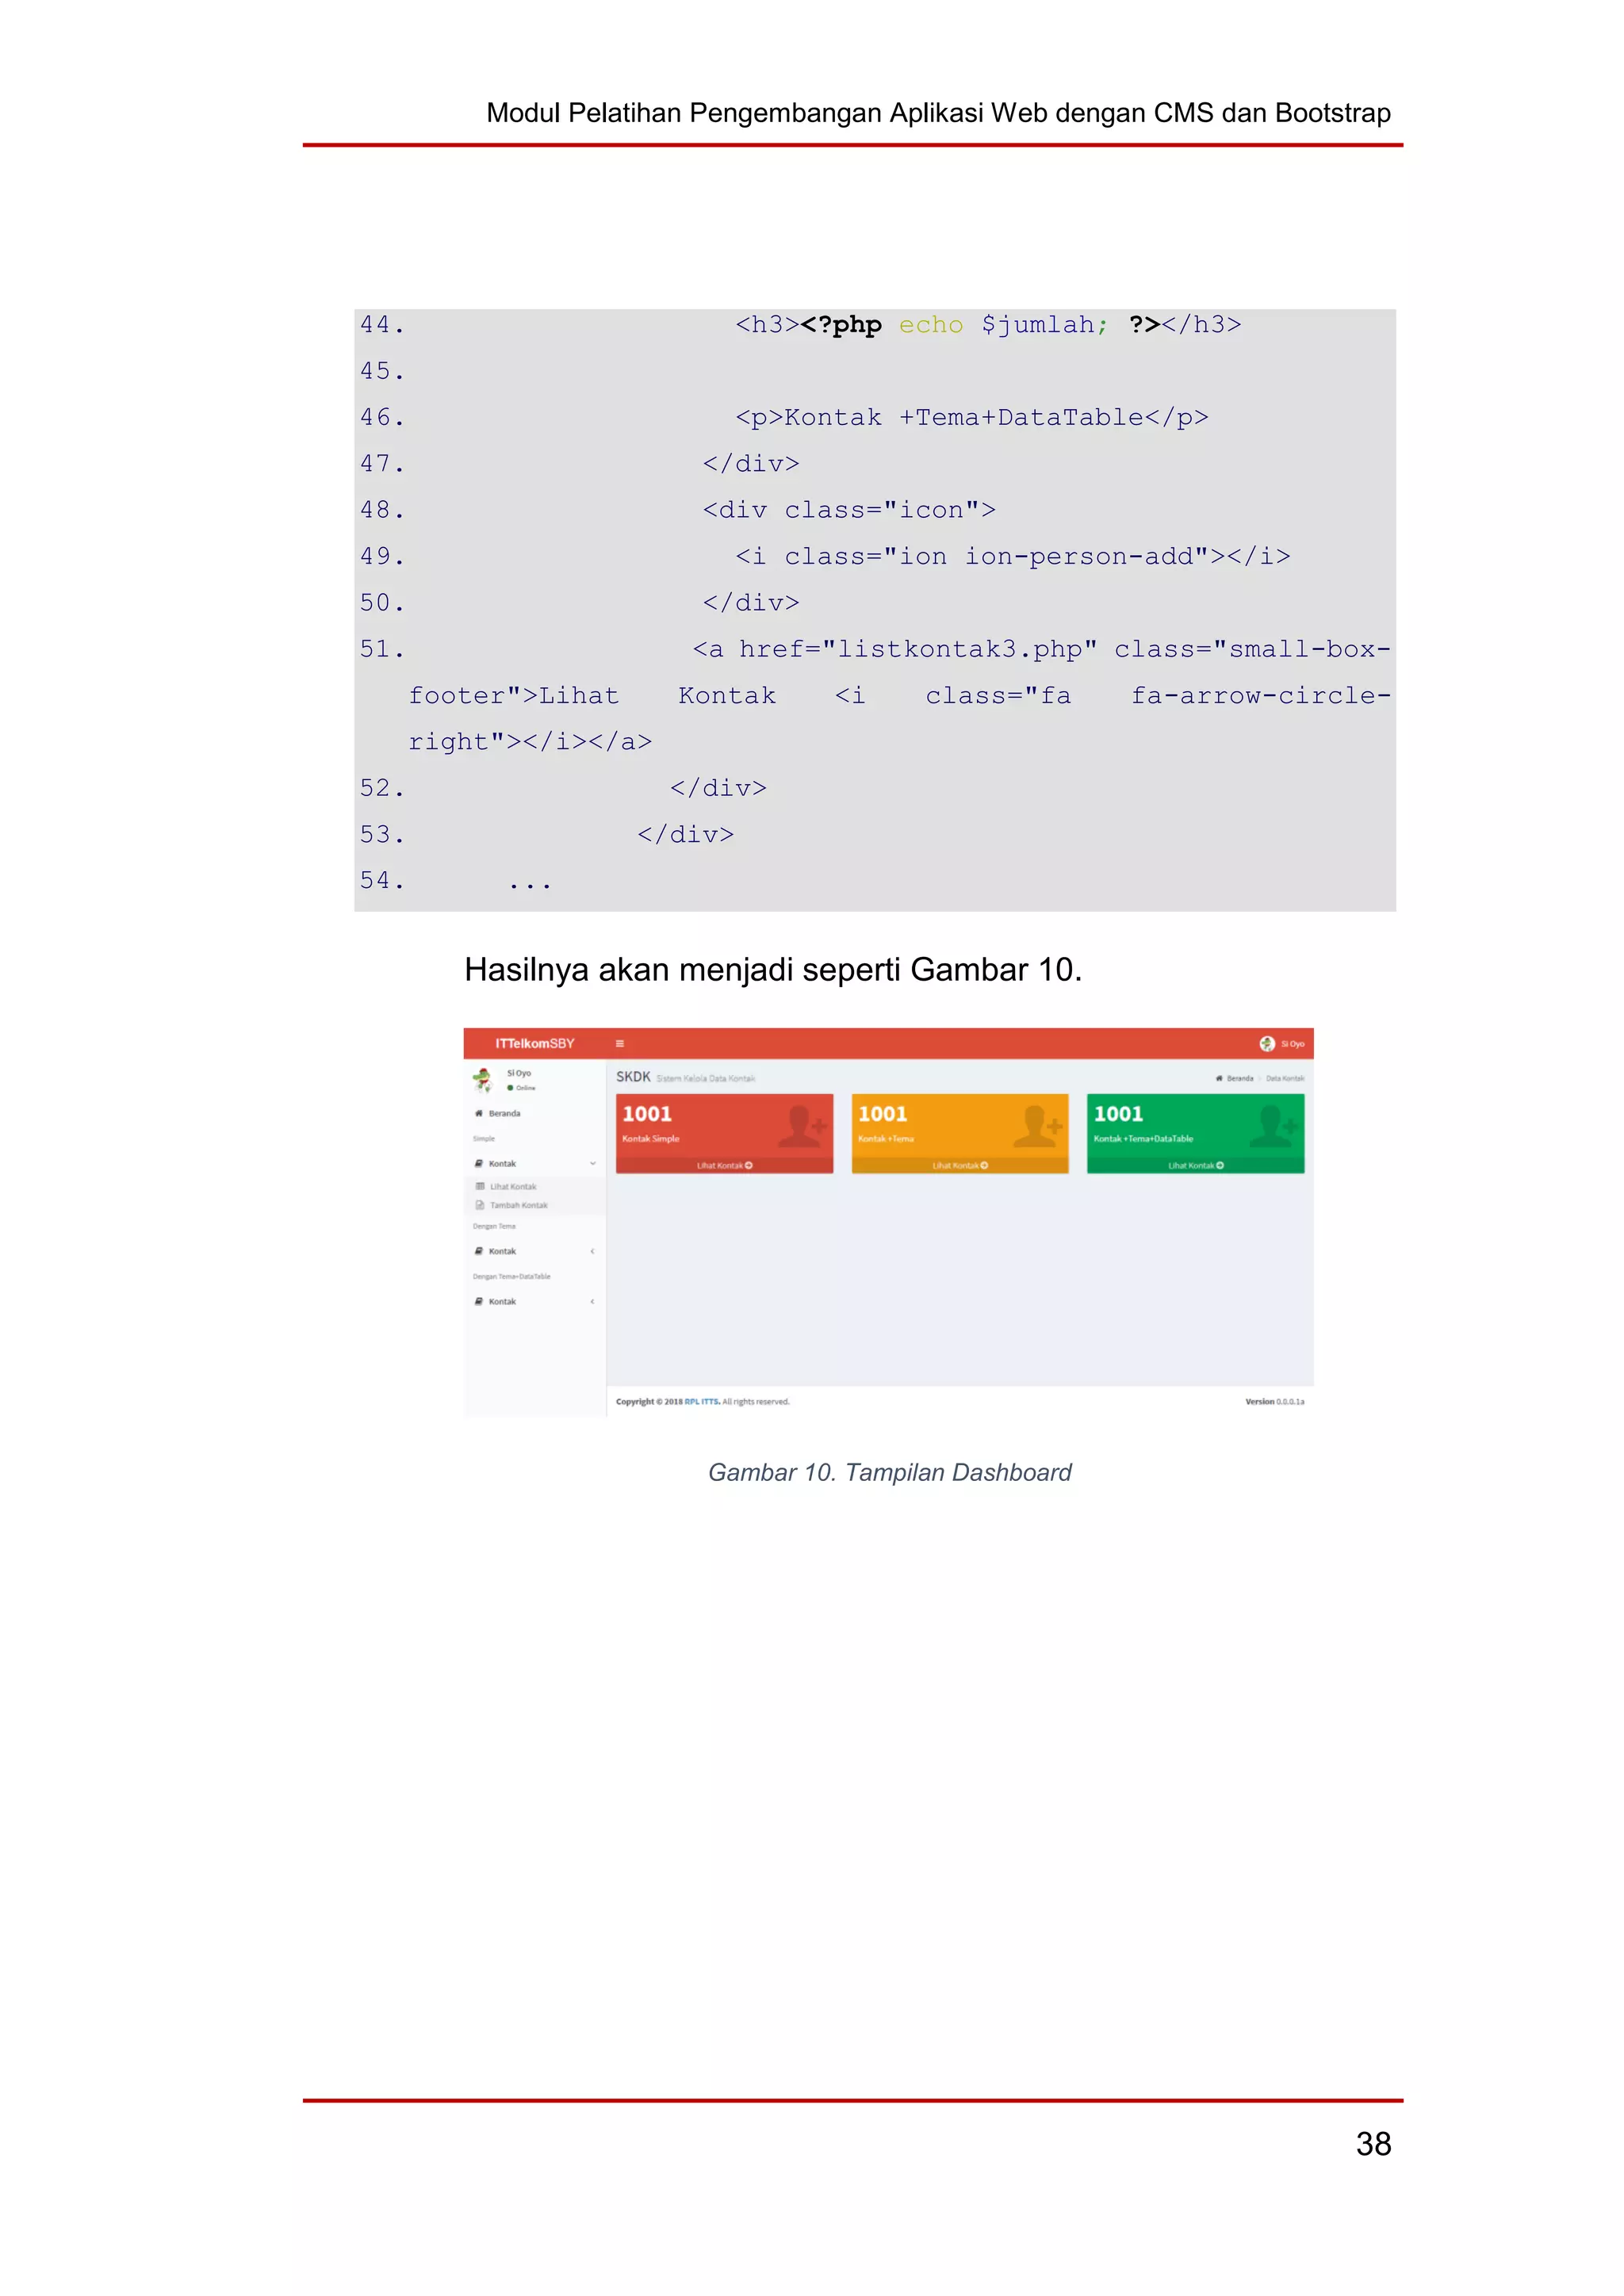Click 1001 count in red Kontak Simple box
Image resolution: width=1624 pixels, height=2296 pixels.
(647, 1114)
